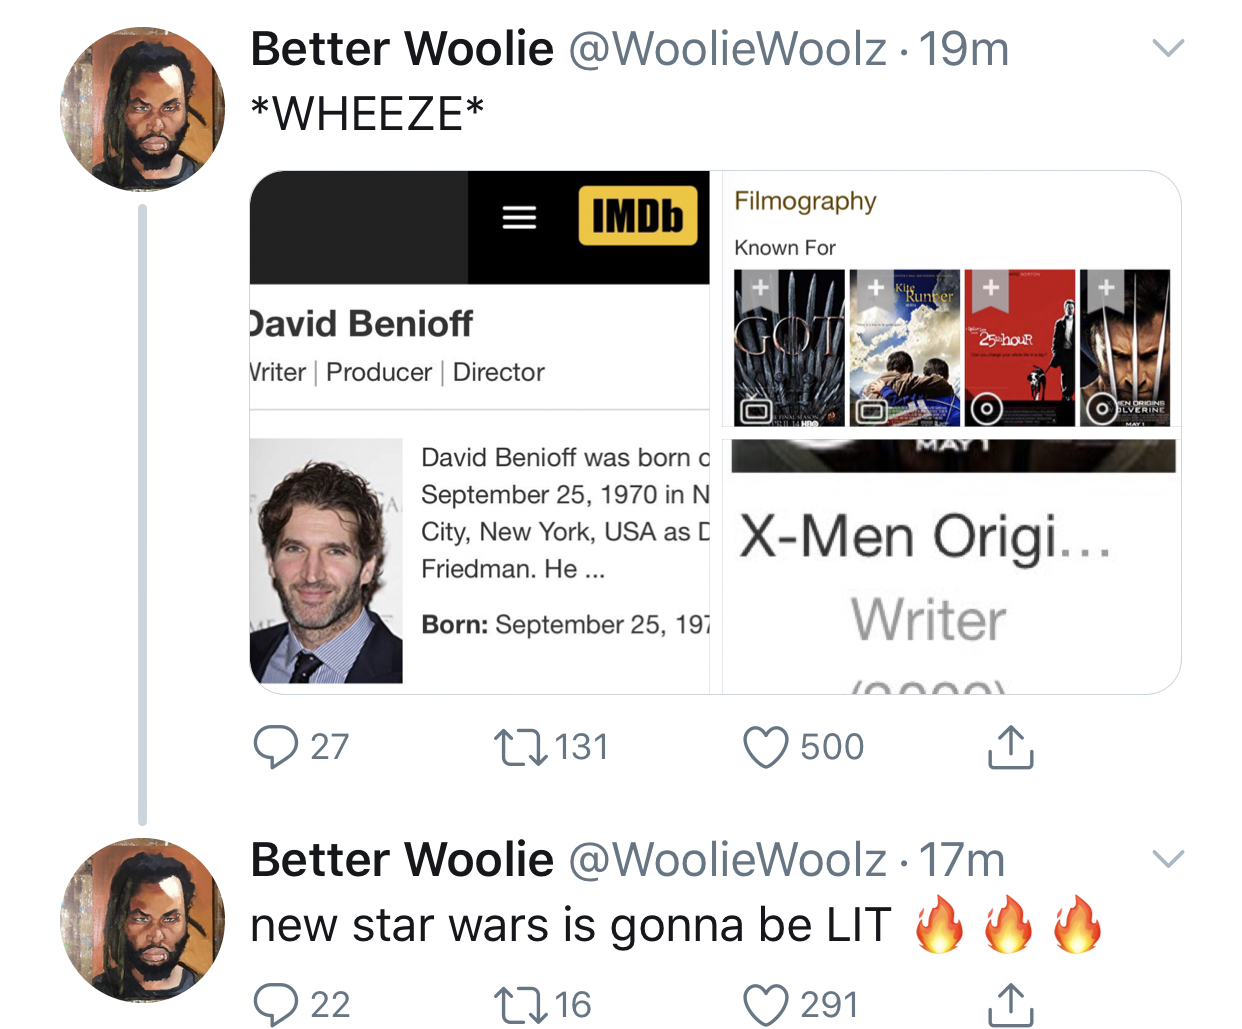Open the 17m timestamp of second tweet
Viewport: 1242px width, 1029px height.
(x=962, y=860)
